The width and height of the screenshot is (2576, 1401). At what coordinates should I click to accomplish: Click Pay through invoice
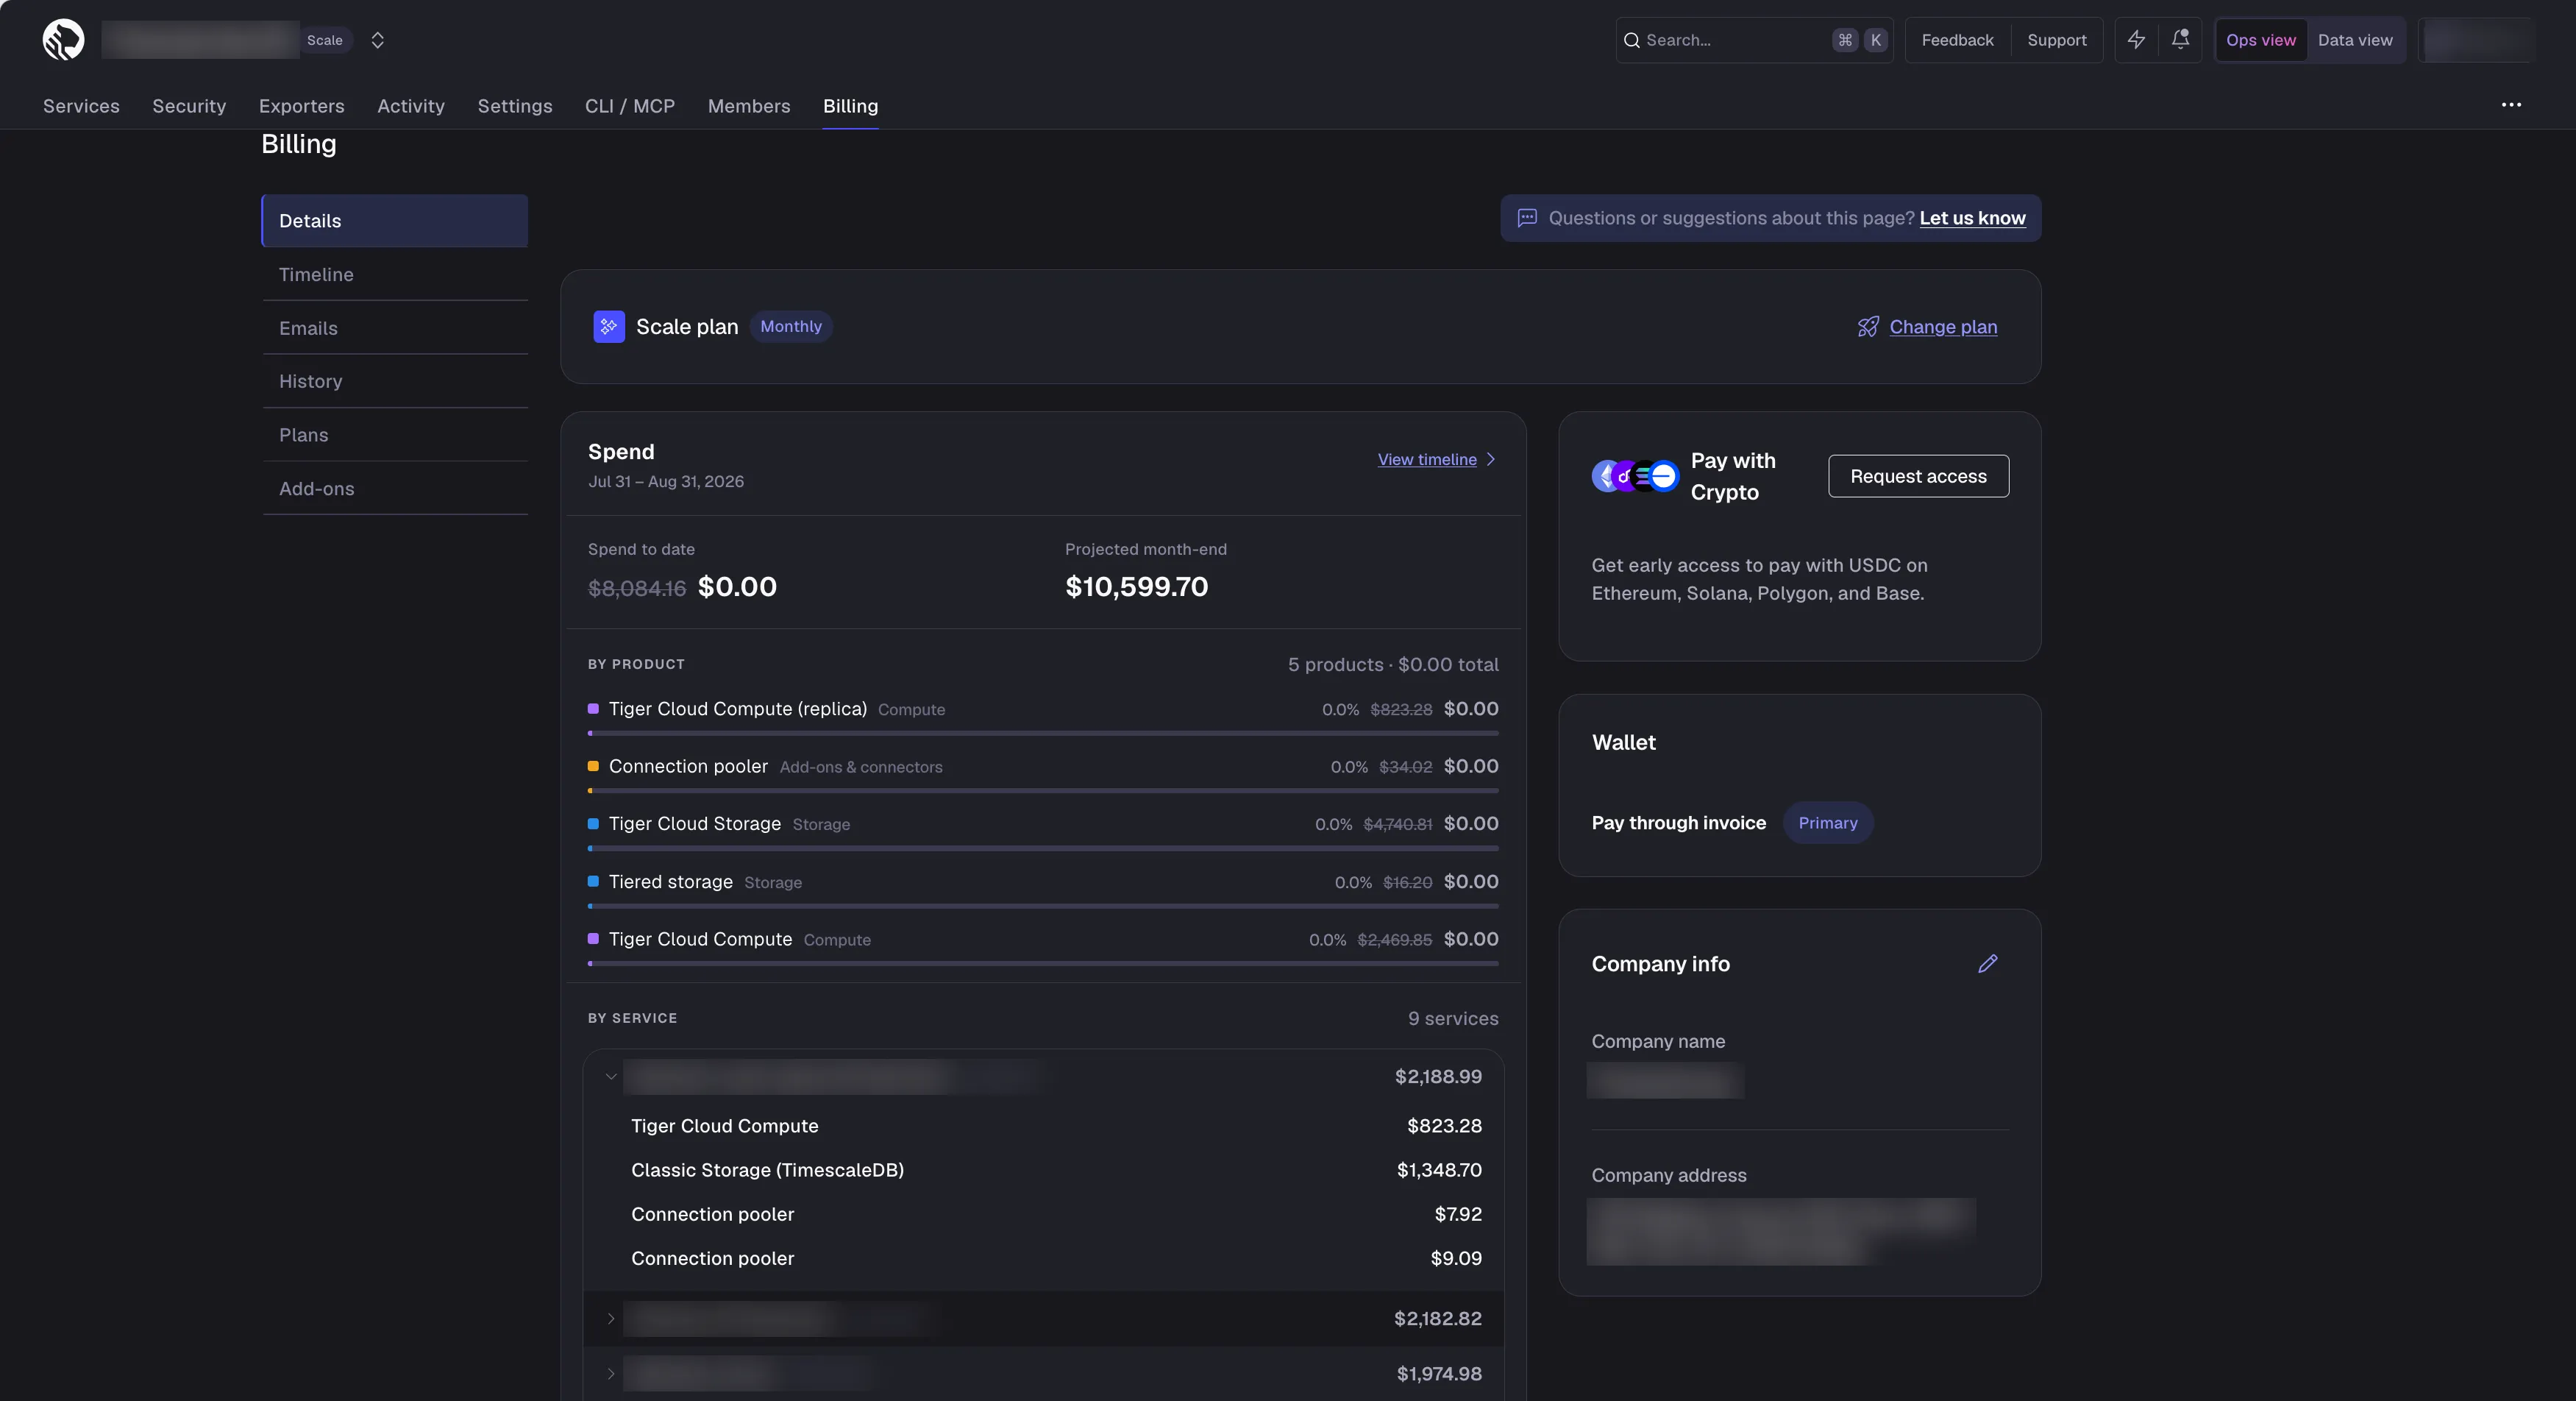point(1678,823)
